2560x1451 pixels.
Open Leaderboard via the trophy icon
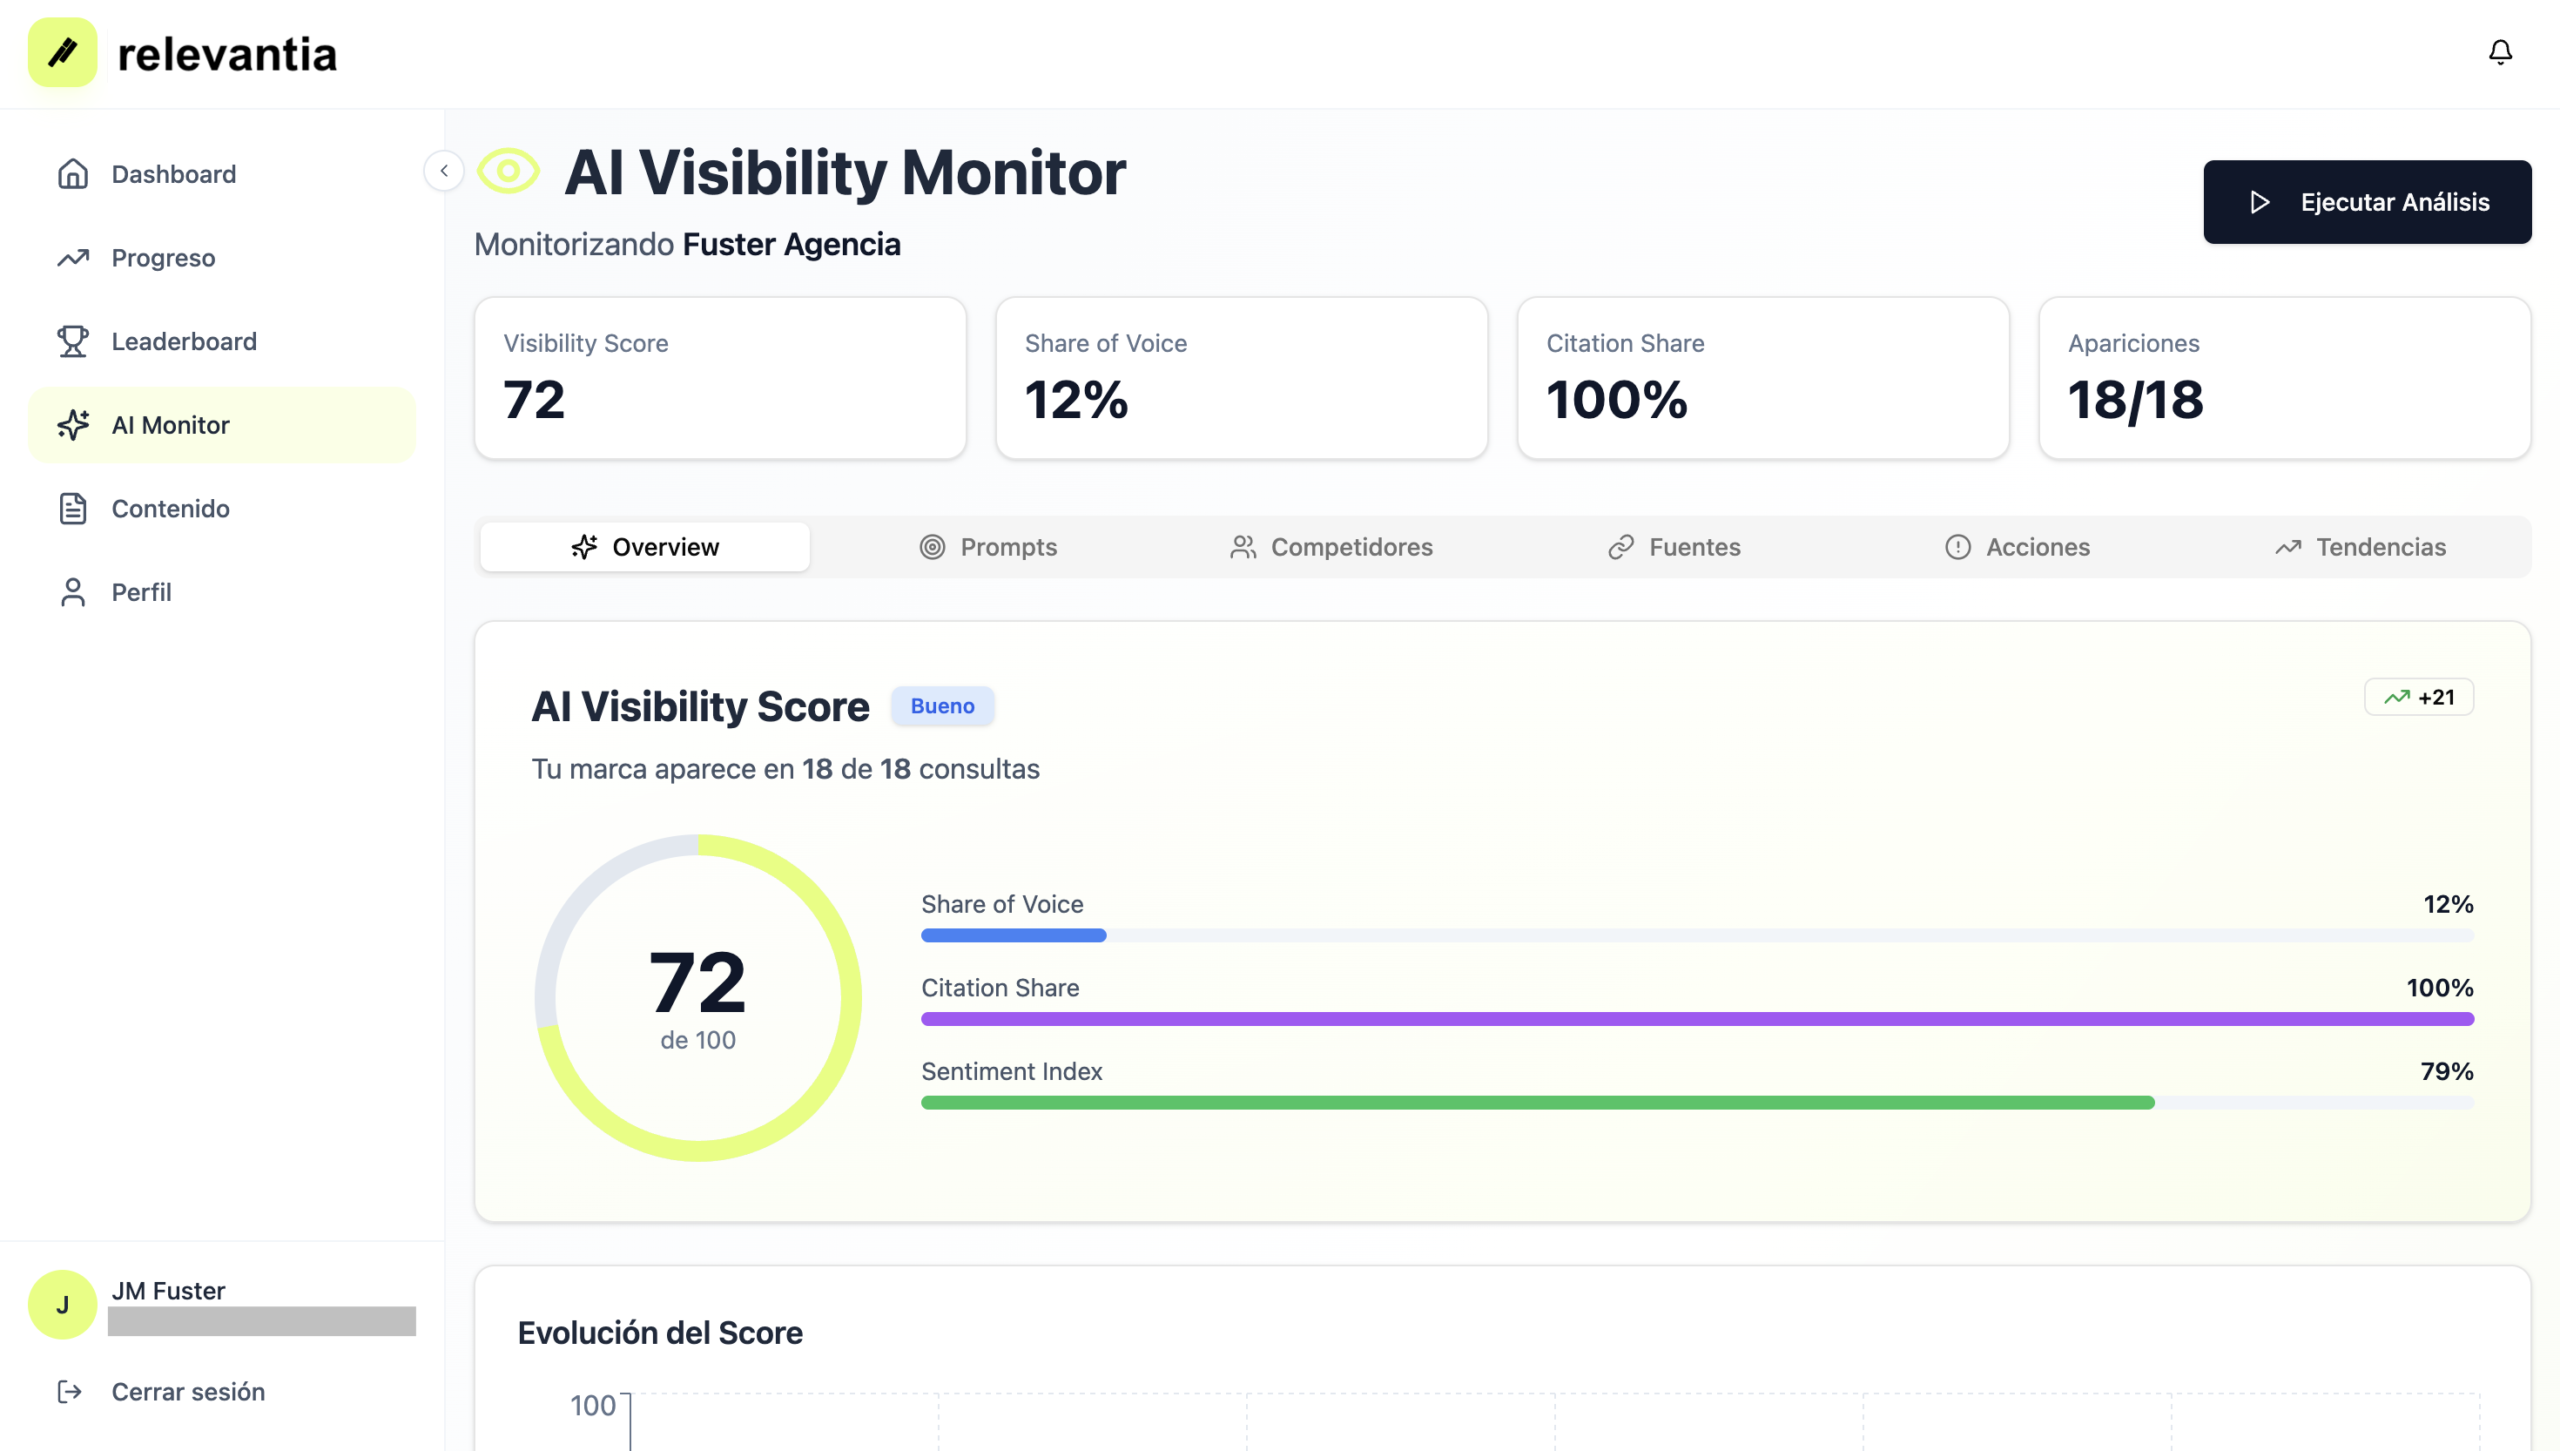coord(73,342)
